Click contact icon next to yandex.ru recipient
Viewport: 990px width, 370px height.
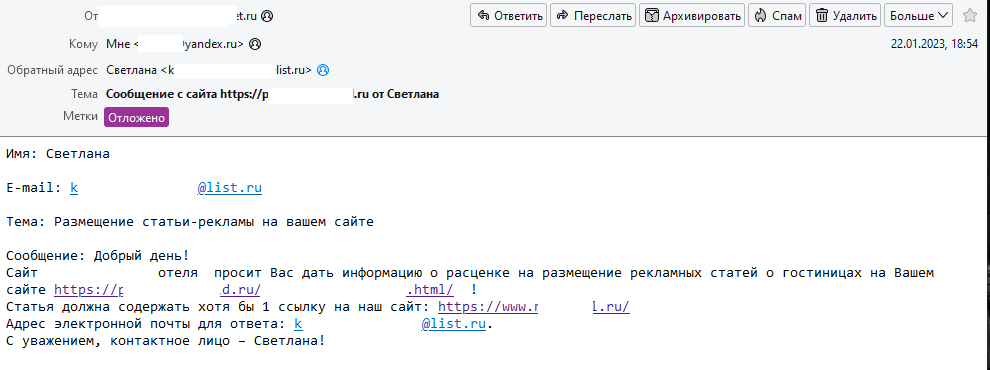tap(255, 45)
